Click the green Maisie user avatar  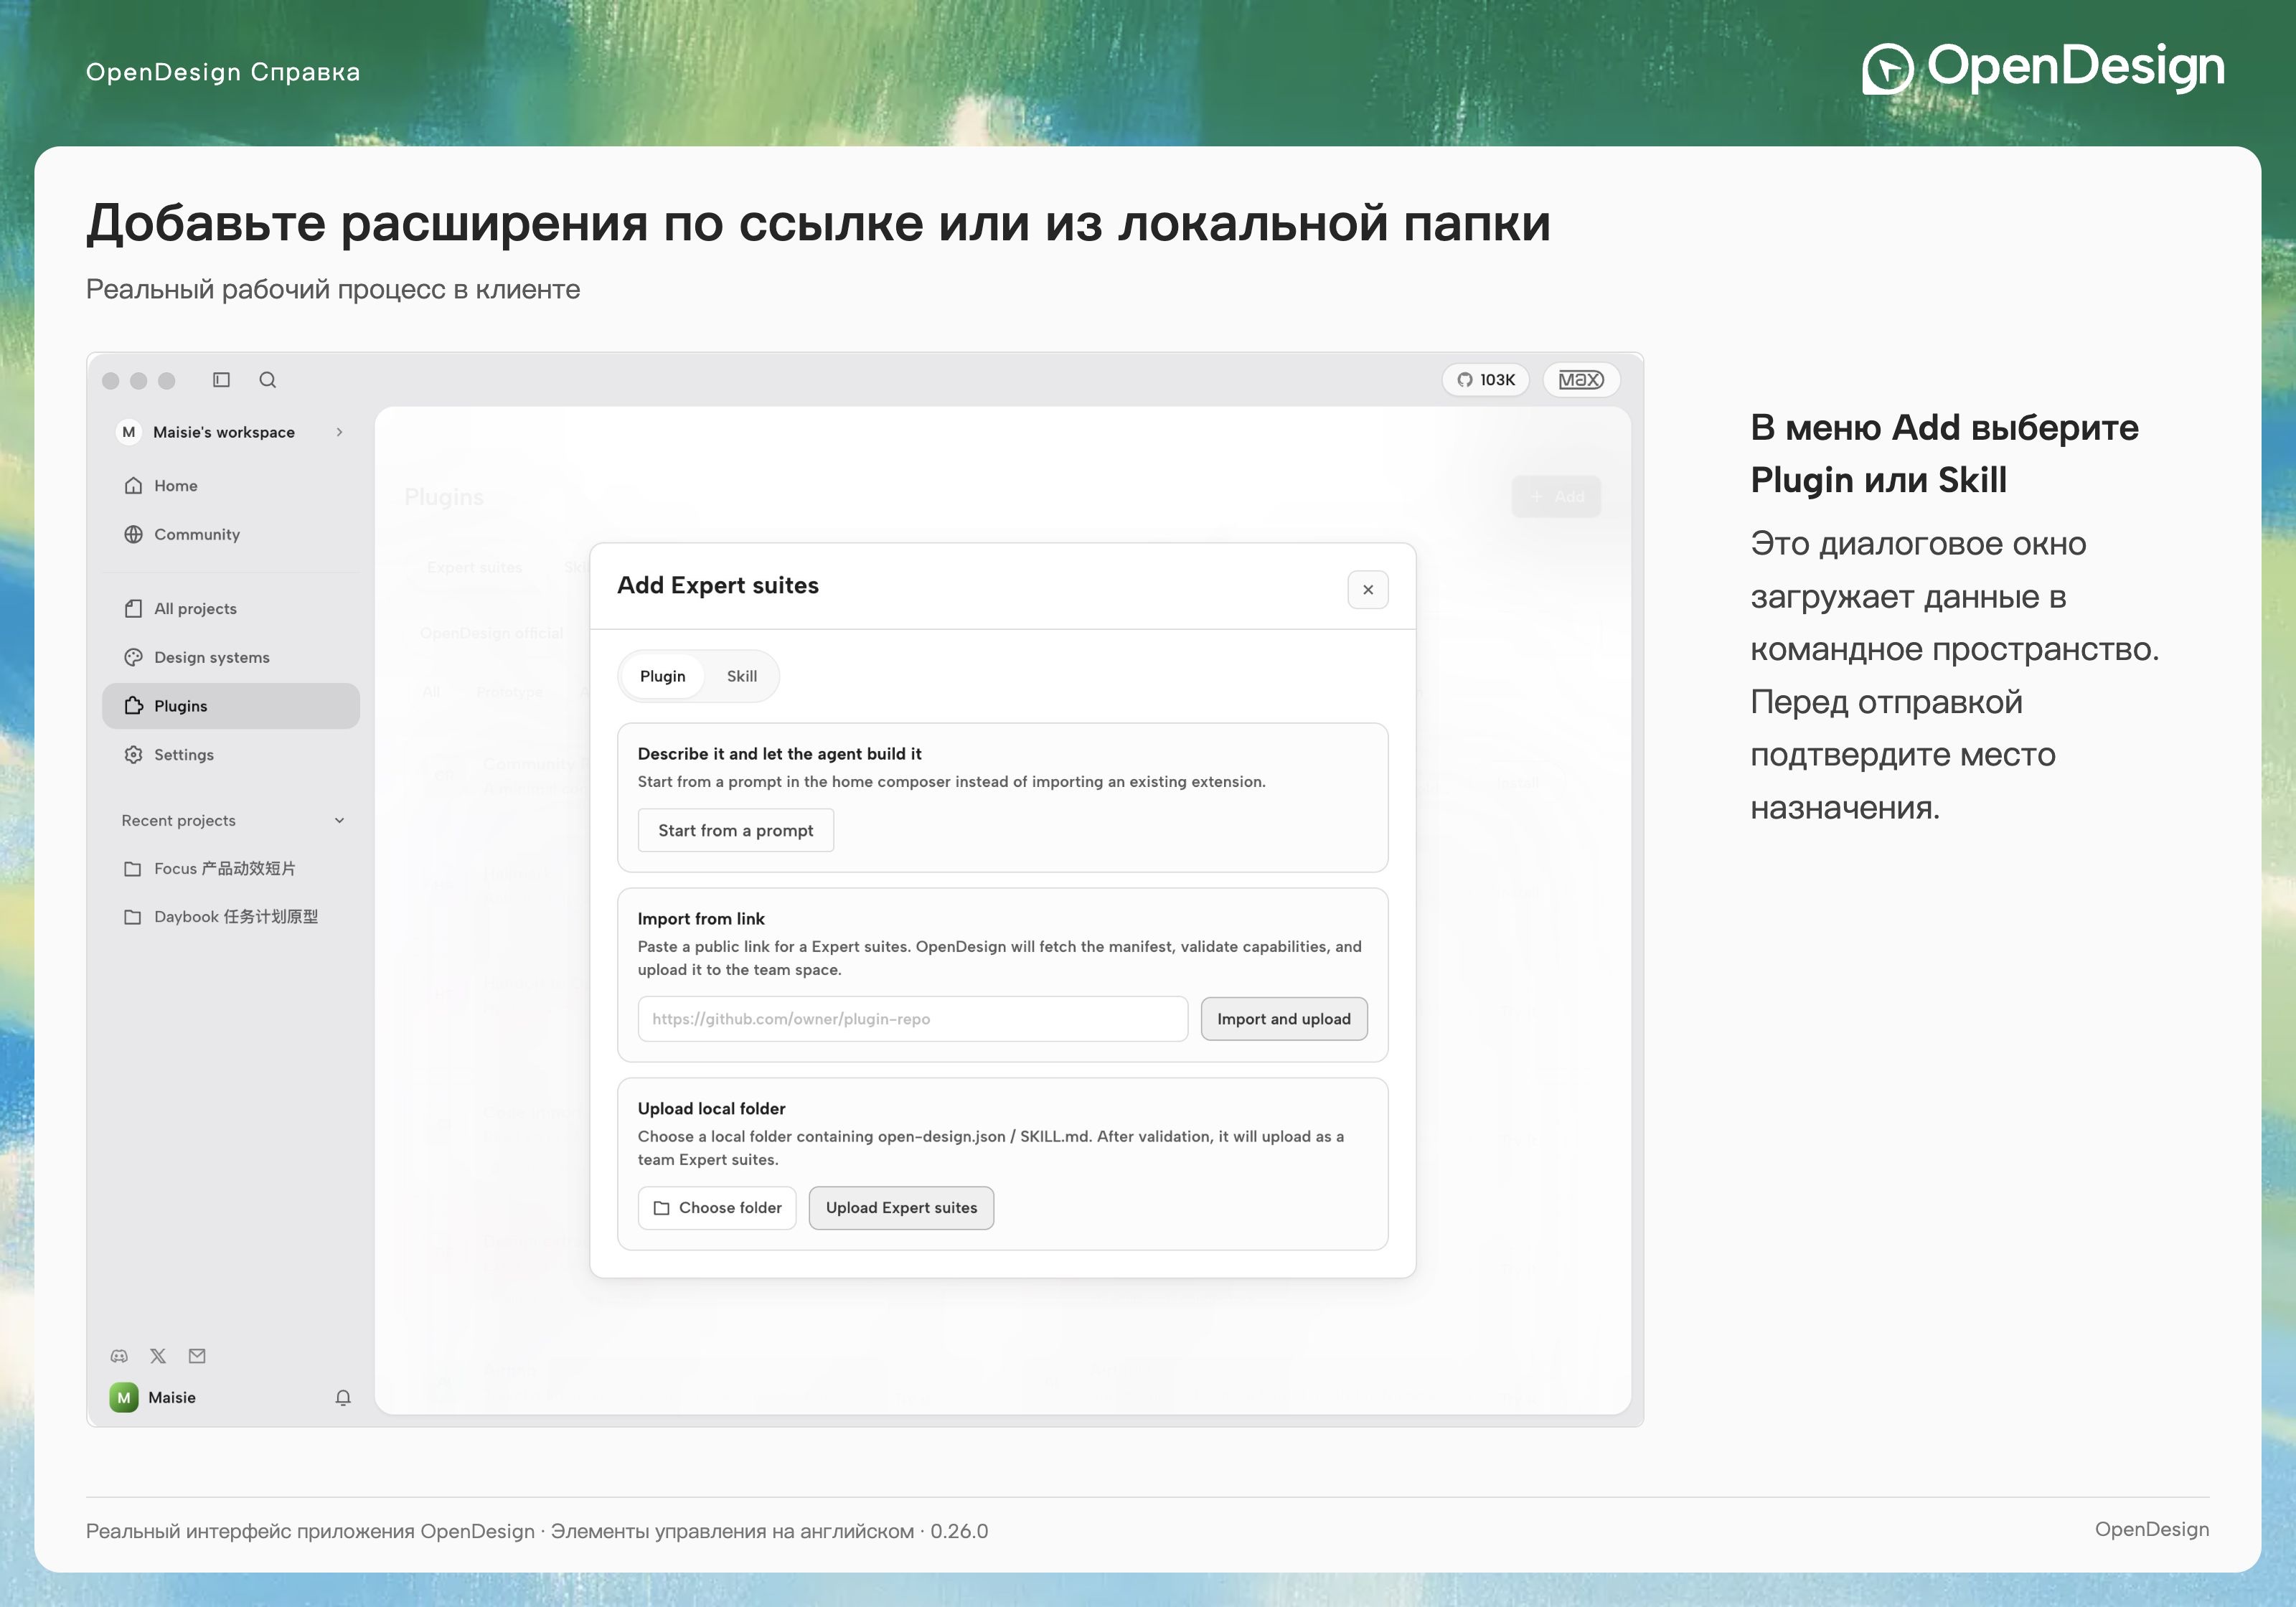pos(124,1398)
